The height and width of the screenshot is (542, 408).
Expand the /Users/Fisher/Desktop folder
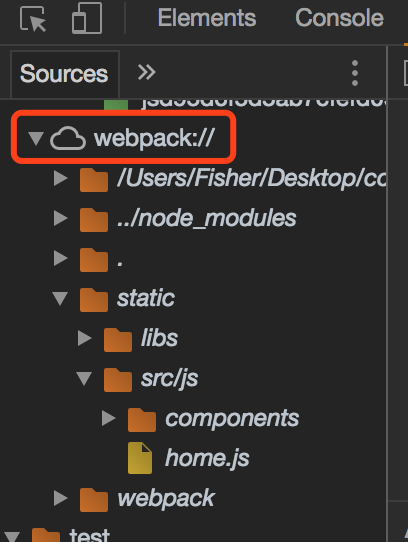[61, 178]
